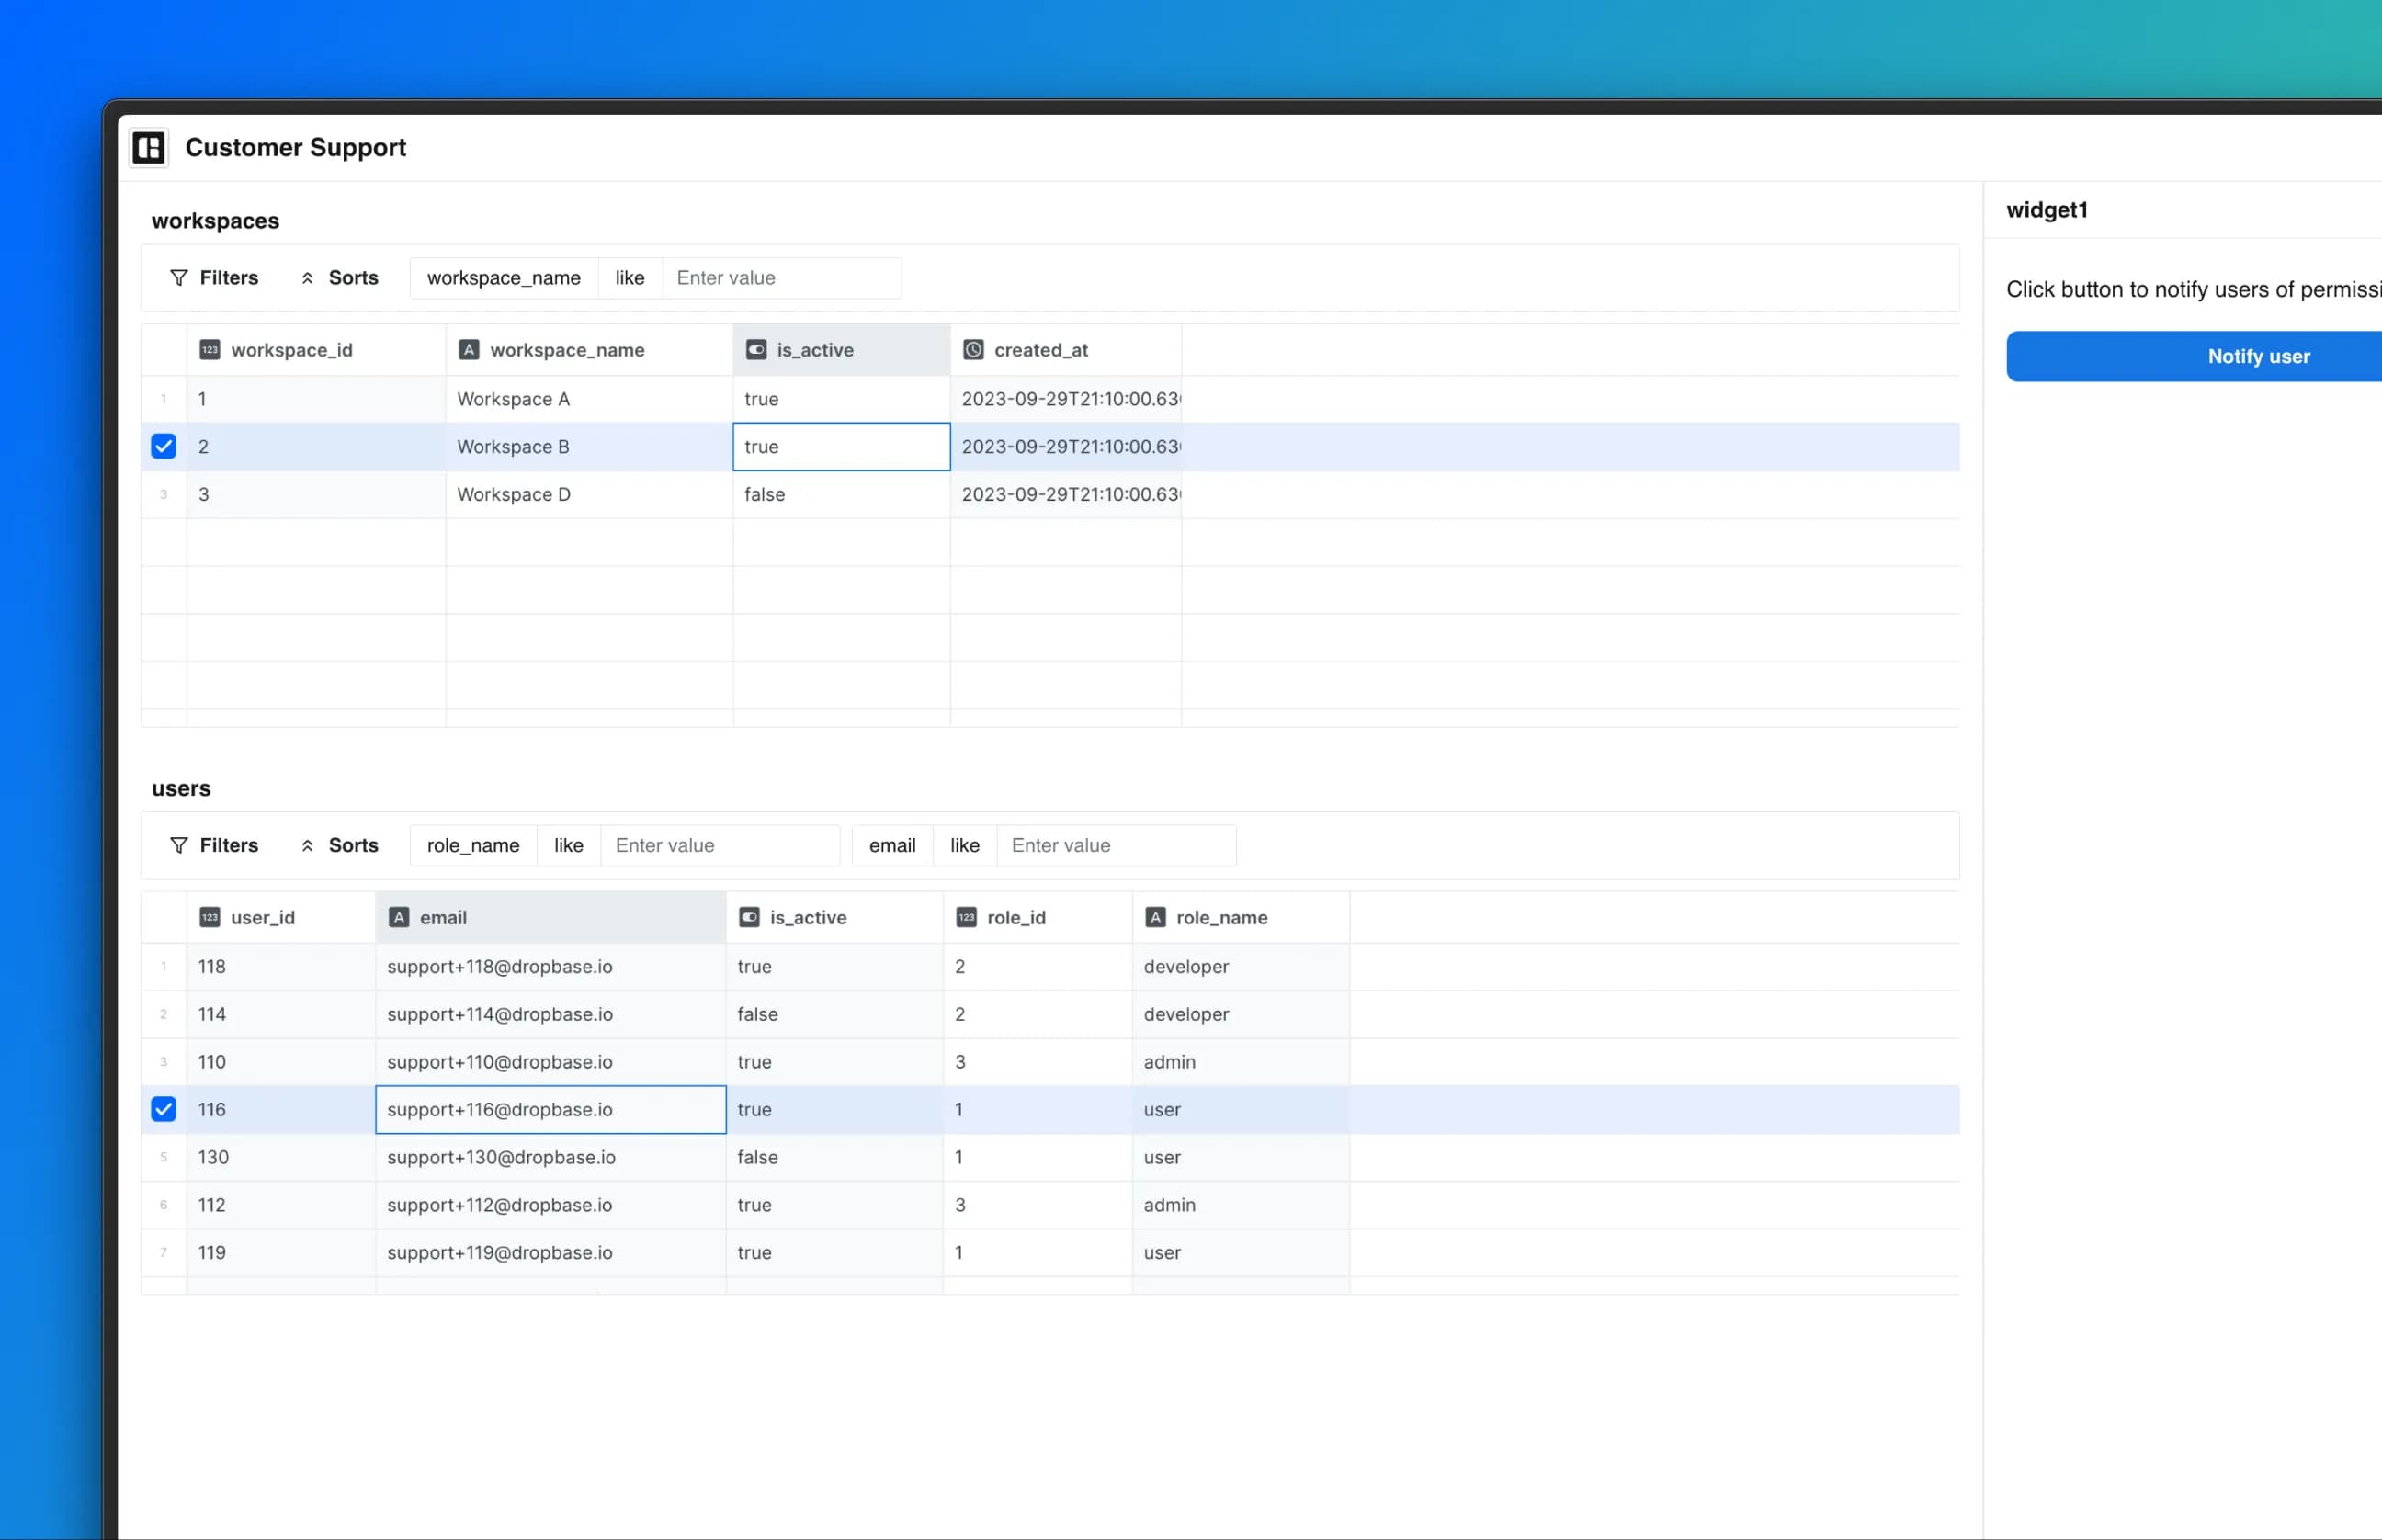Uncheck the selected Workspace B row
This screenshot has width=2382, height=1540.
(163, 446)
